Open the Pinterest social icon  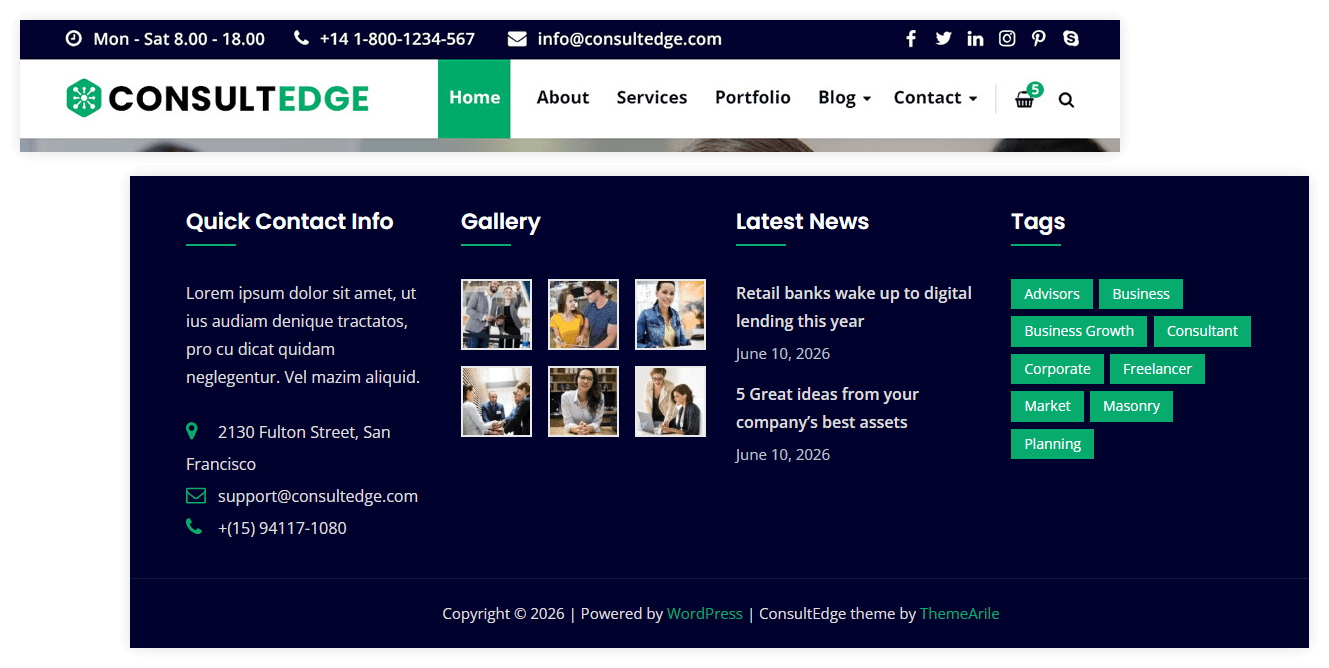pos(1039,39)
